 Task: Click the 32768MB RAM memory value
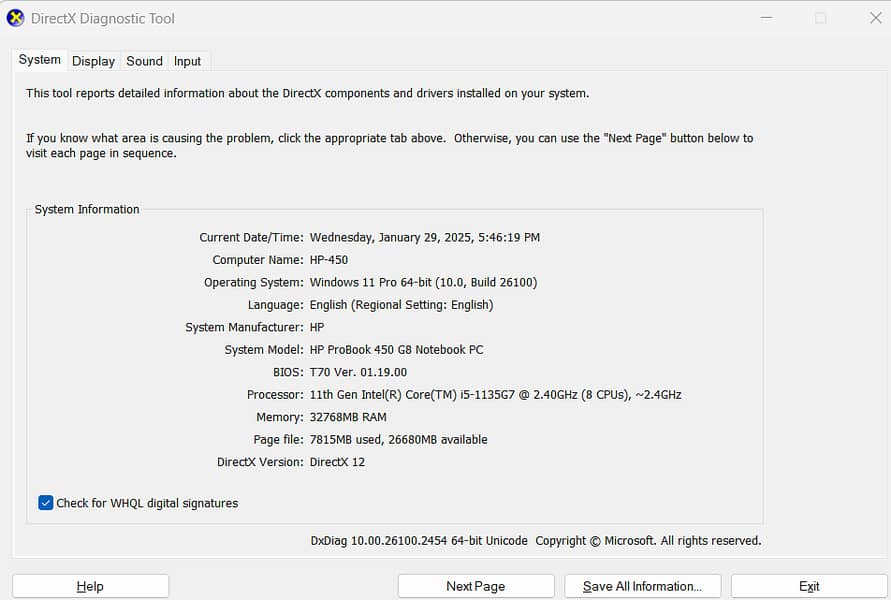pyautogui.click(x=348, y=417)
